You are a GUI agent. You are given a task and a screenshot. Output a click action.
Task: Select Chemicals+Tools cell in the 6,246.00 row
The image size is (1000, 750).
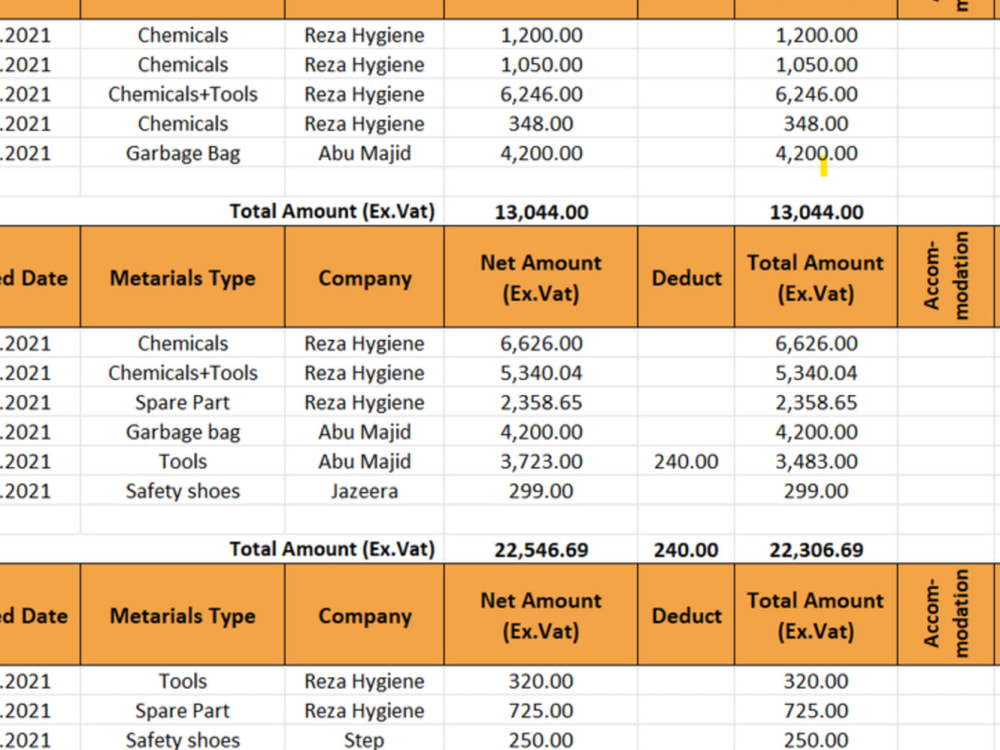[182, 94]
